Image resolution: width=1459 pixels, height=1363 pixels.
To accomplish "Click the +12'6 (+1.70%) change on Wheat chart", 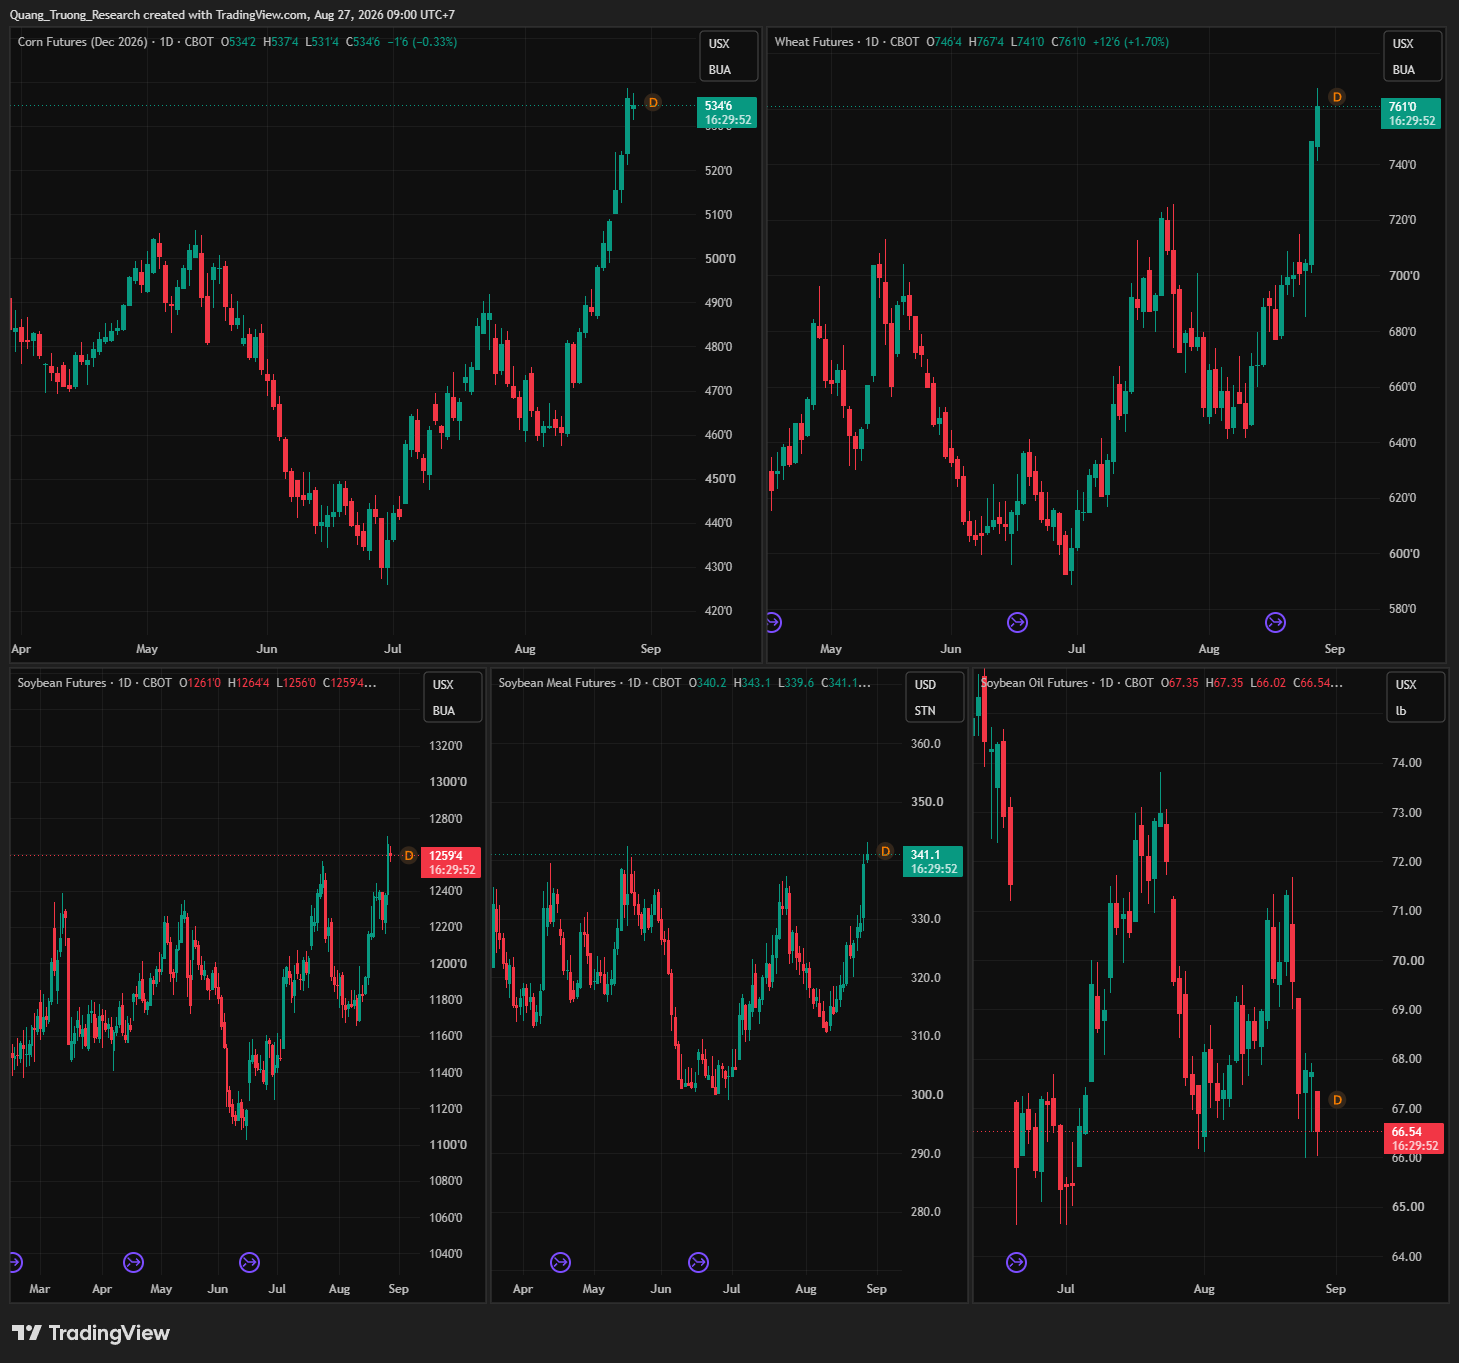I will pos(1131,42).
